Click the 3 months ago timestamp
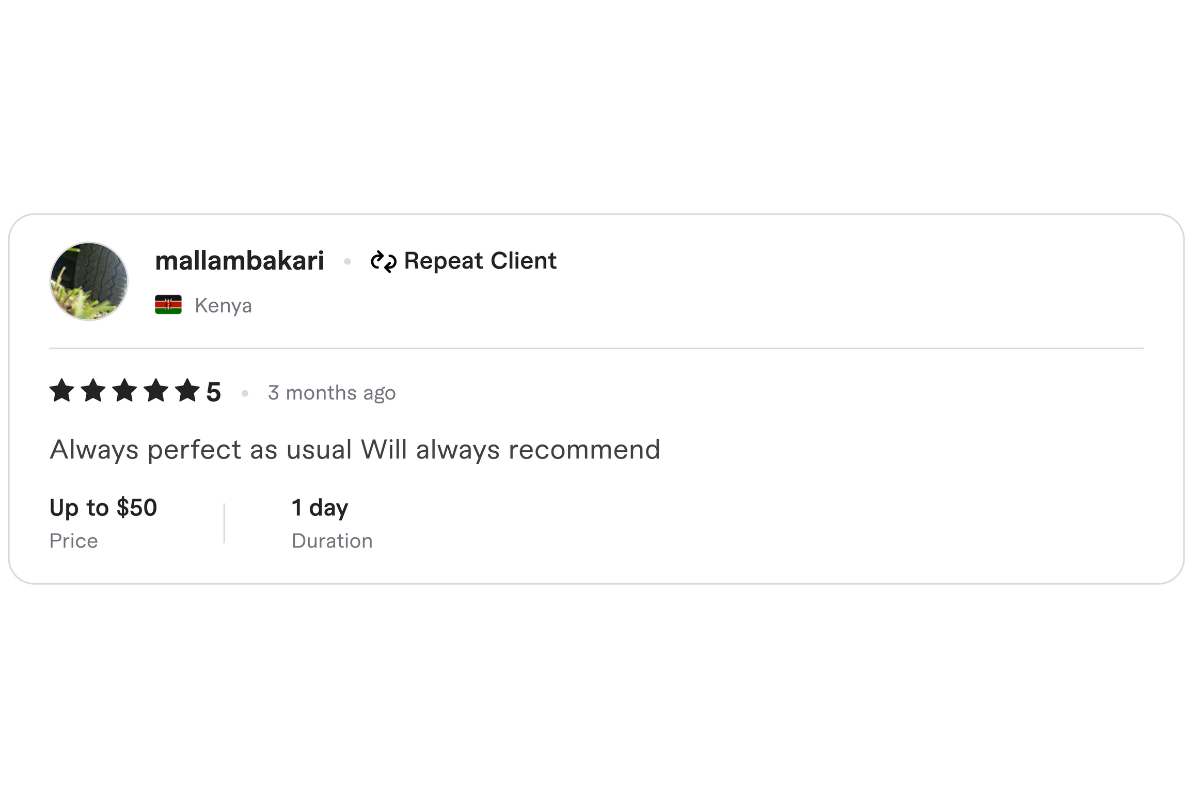 point(332,393)
